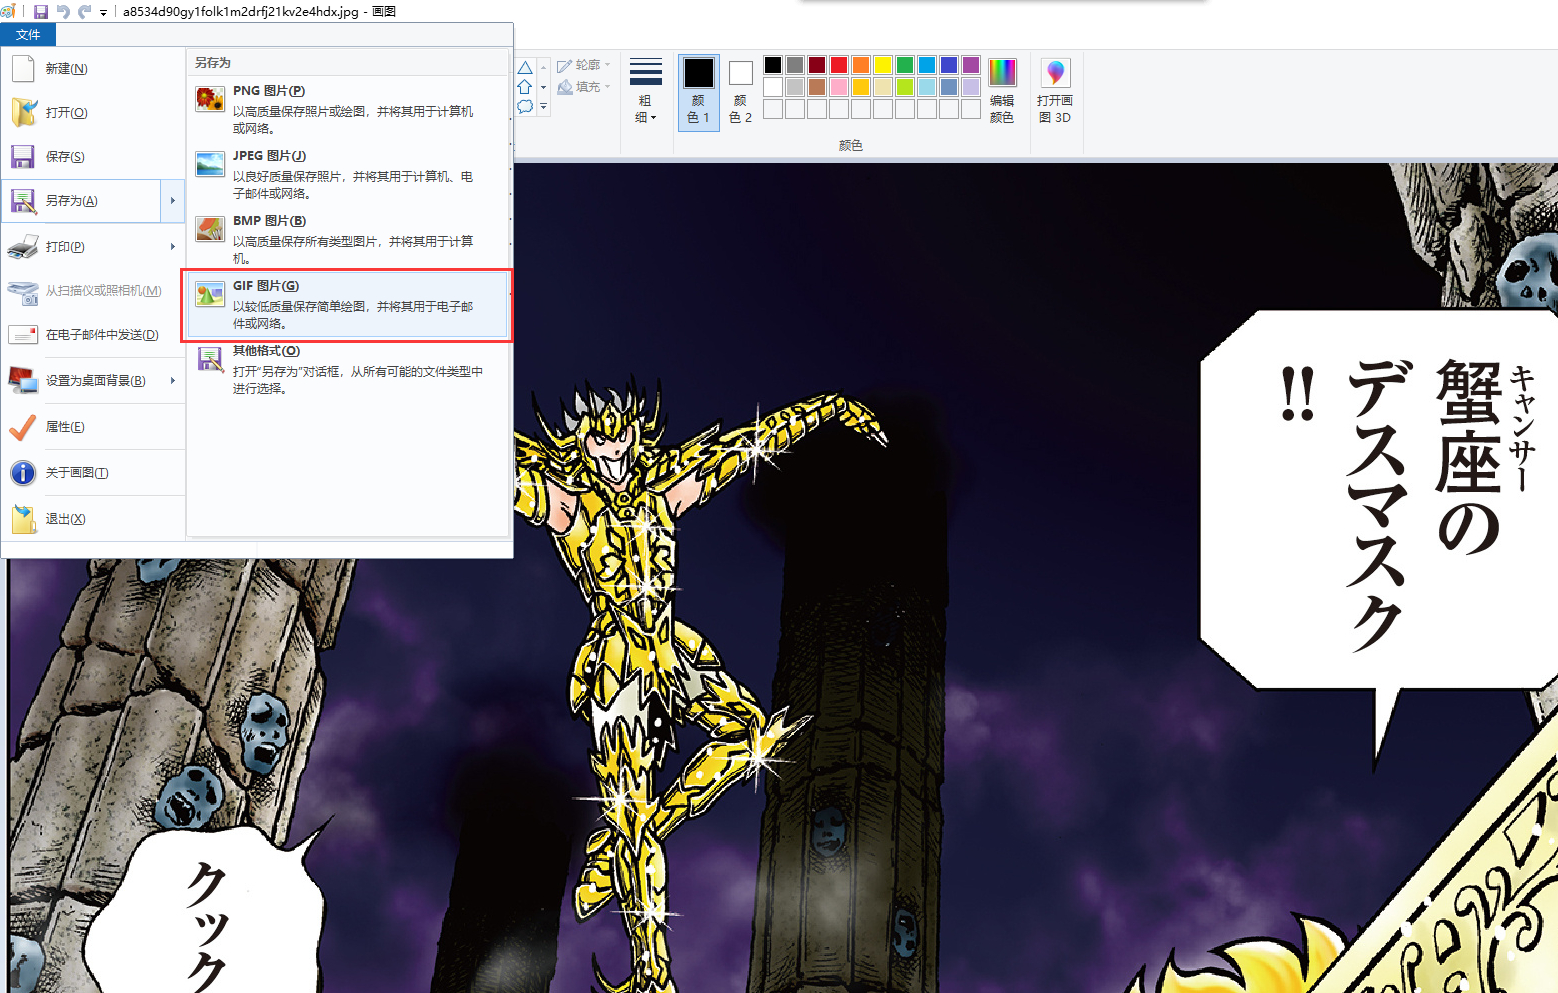Open 编辑颜色 color editor
This screenshot has width=1558, height=993.
[x=1002, y=90]
